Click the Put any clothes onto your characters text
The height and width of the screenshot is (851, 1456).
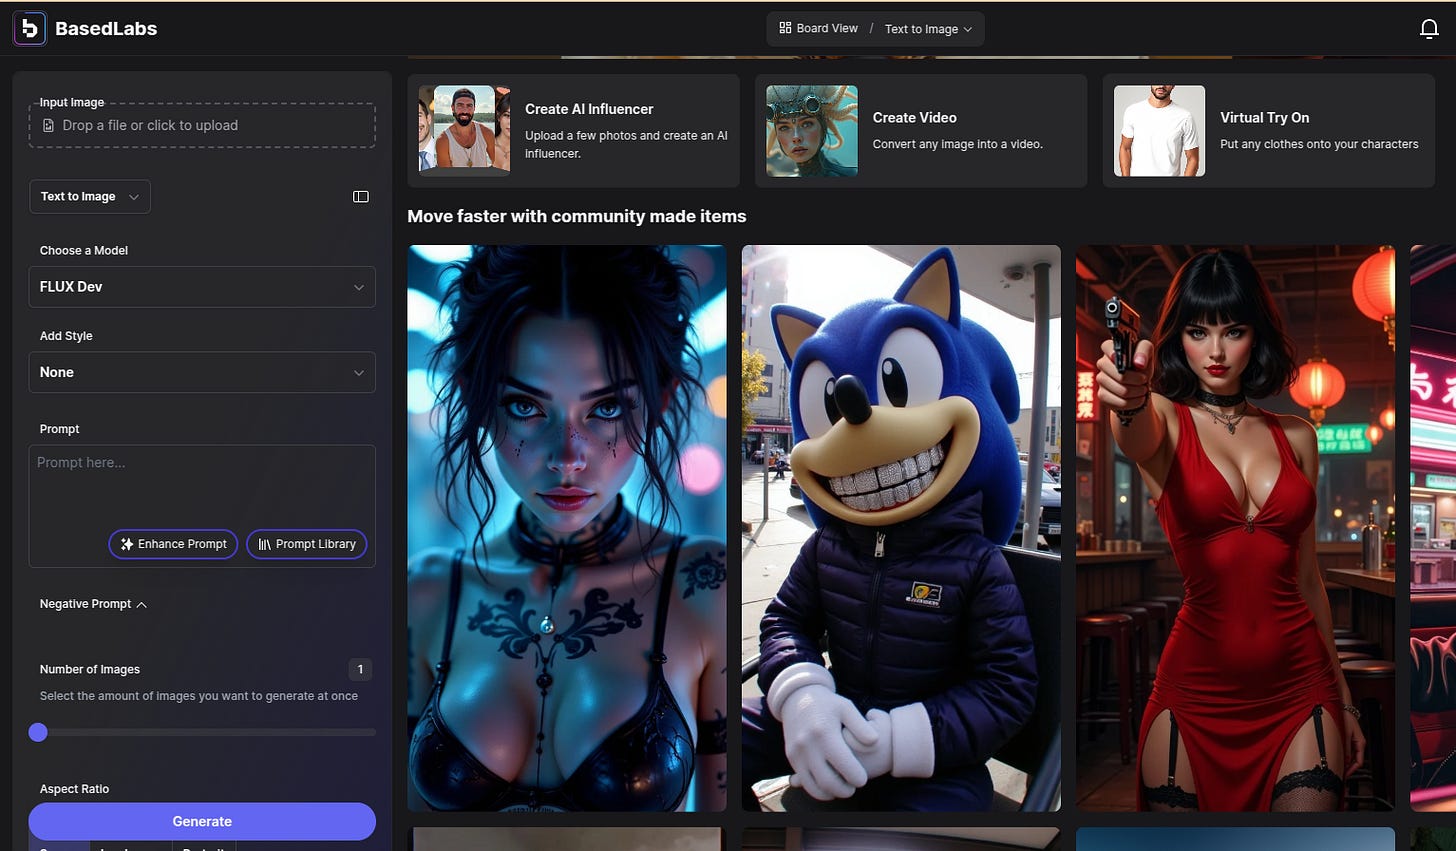click(1319, 144)
